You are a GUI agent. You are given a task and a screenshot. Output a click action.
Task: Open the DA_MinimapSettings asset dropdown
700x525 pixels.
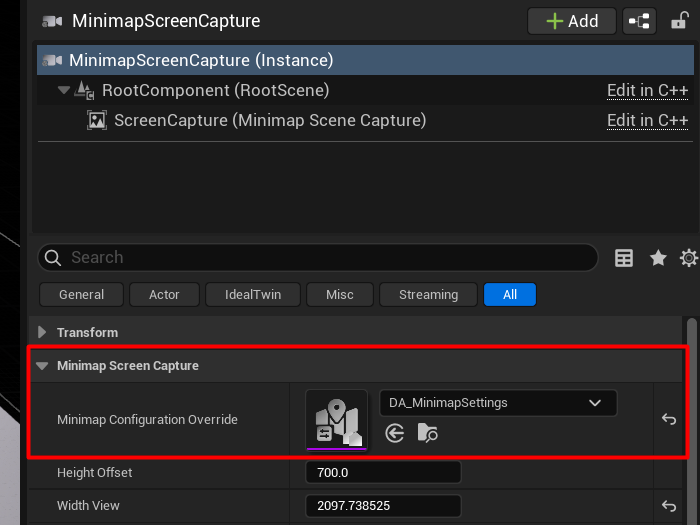pyautogui.click(x=497, y=403)
